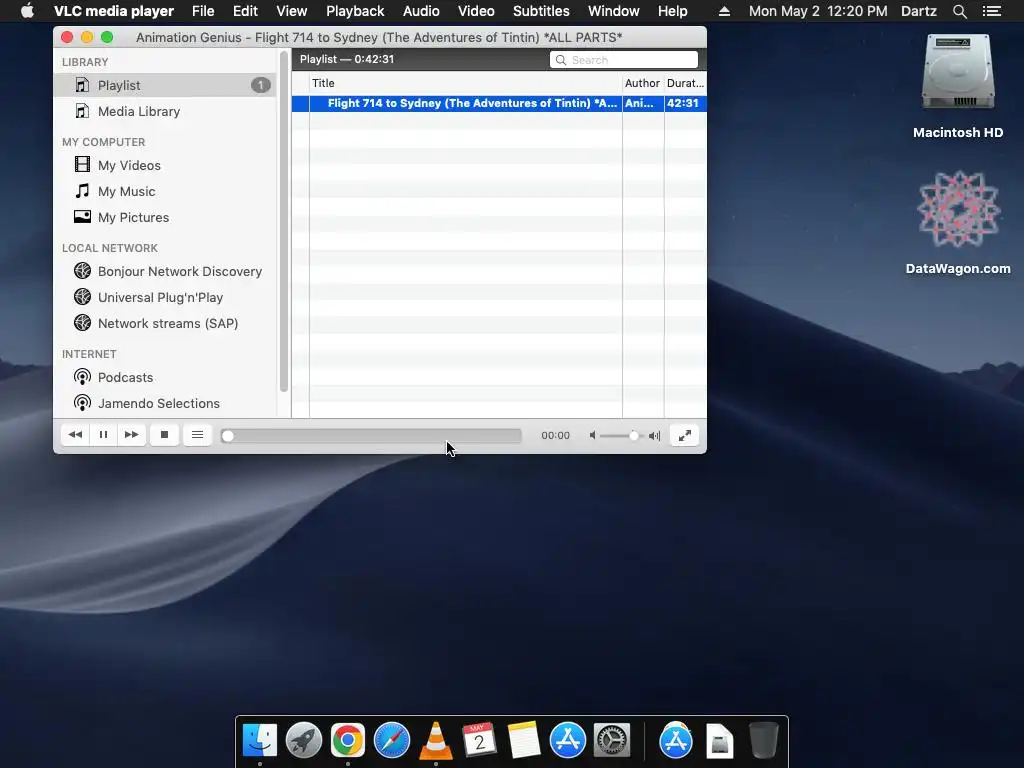Open Finder from the dock

point(260,740)
